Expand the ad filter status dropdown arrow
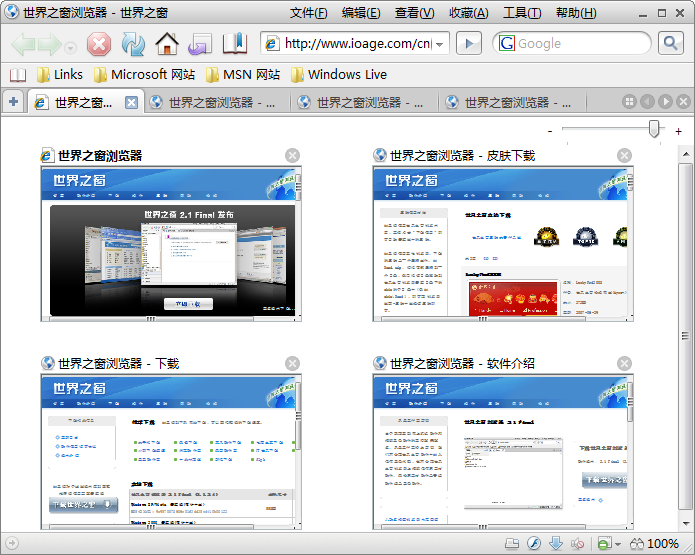Viewport: 695px width, 555px height. point(617,544)
